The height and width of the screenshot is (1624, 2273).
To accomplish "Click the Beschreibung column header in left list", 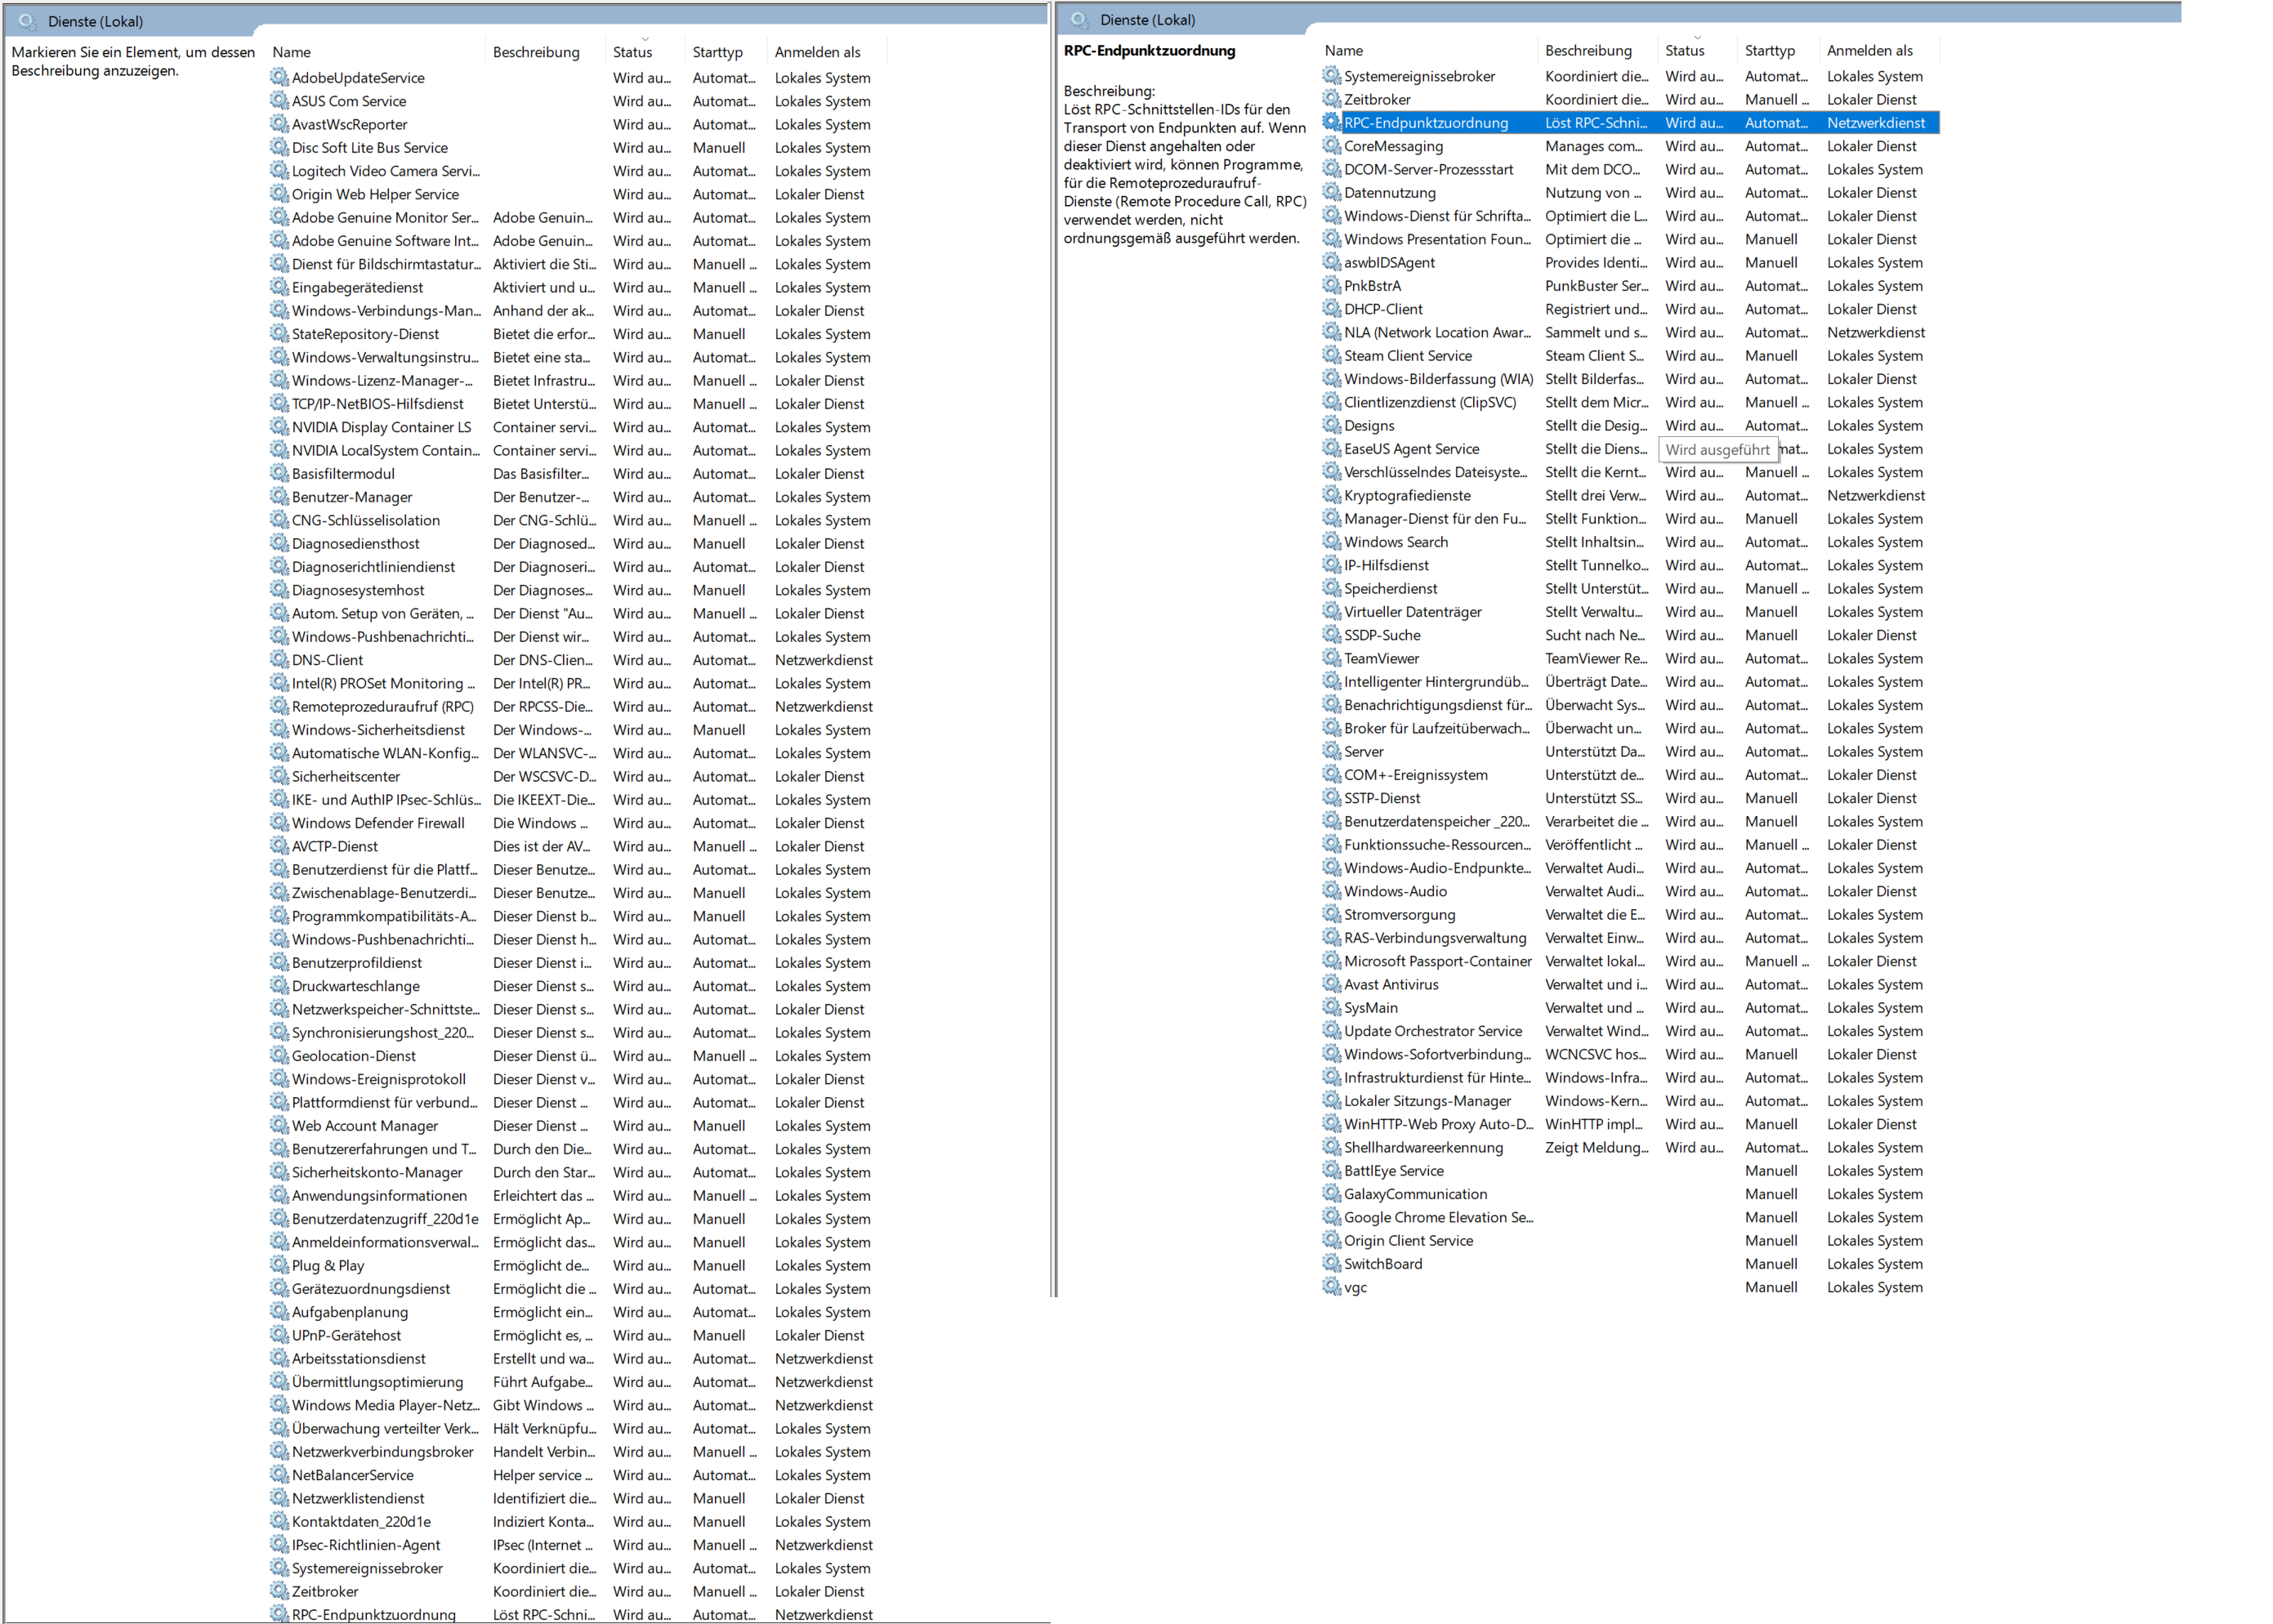I will click(x=536, y=52).
